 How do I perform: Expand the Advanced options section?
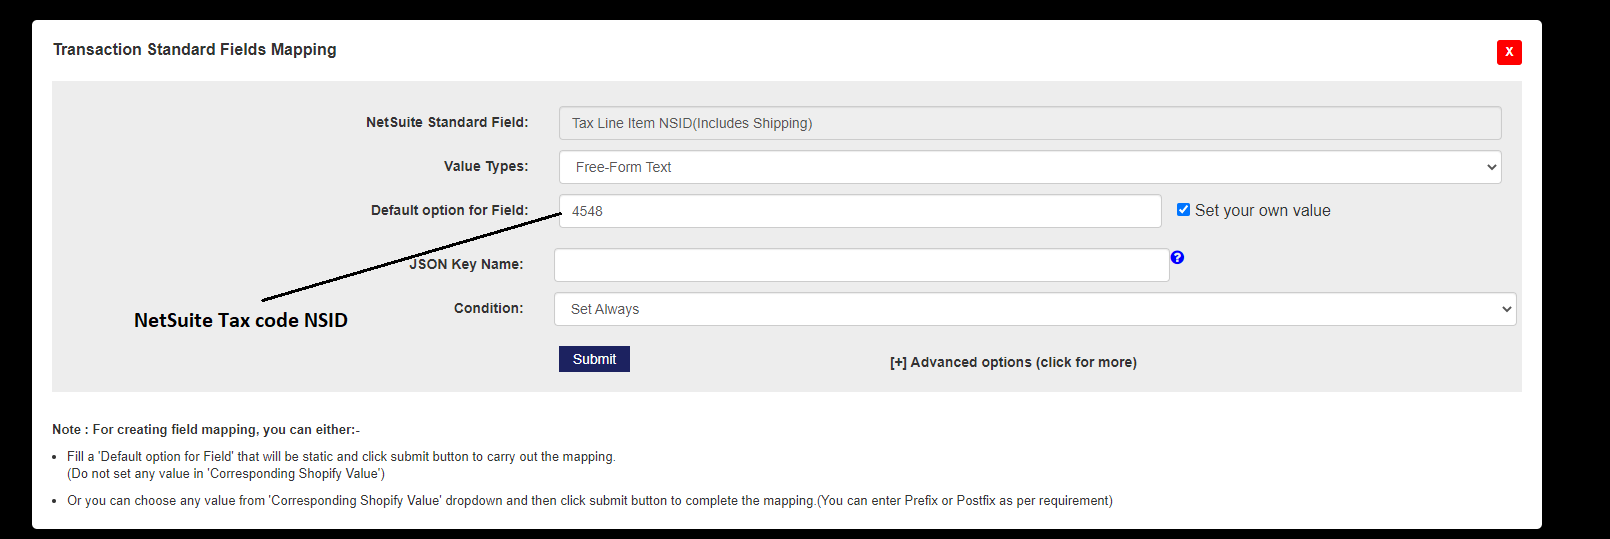coord(1012,362)
